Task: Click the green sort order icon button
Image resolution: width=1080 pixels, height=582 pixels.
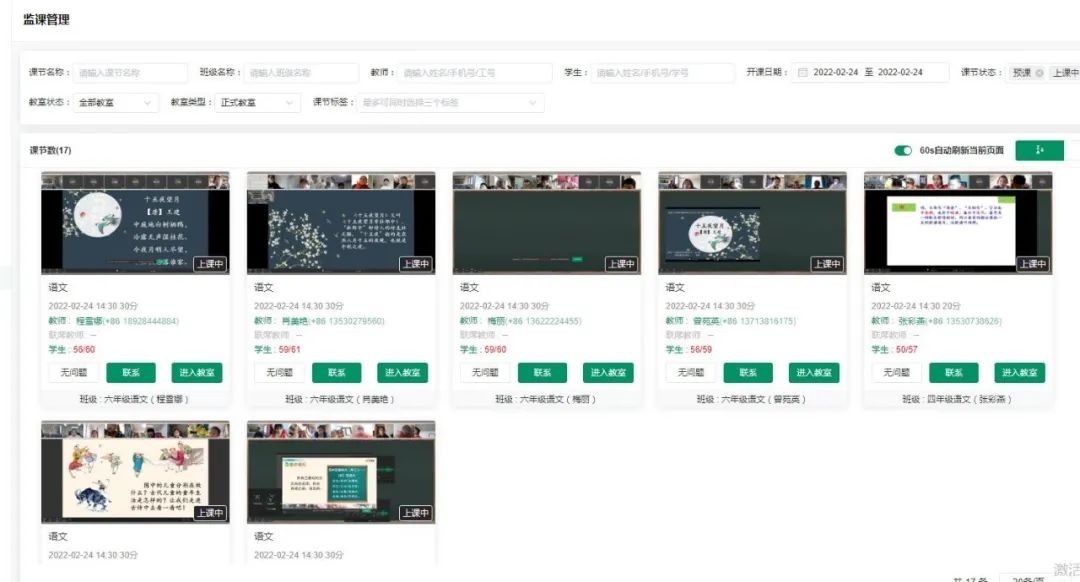Action: (x=1039, y=150)
